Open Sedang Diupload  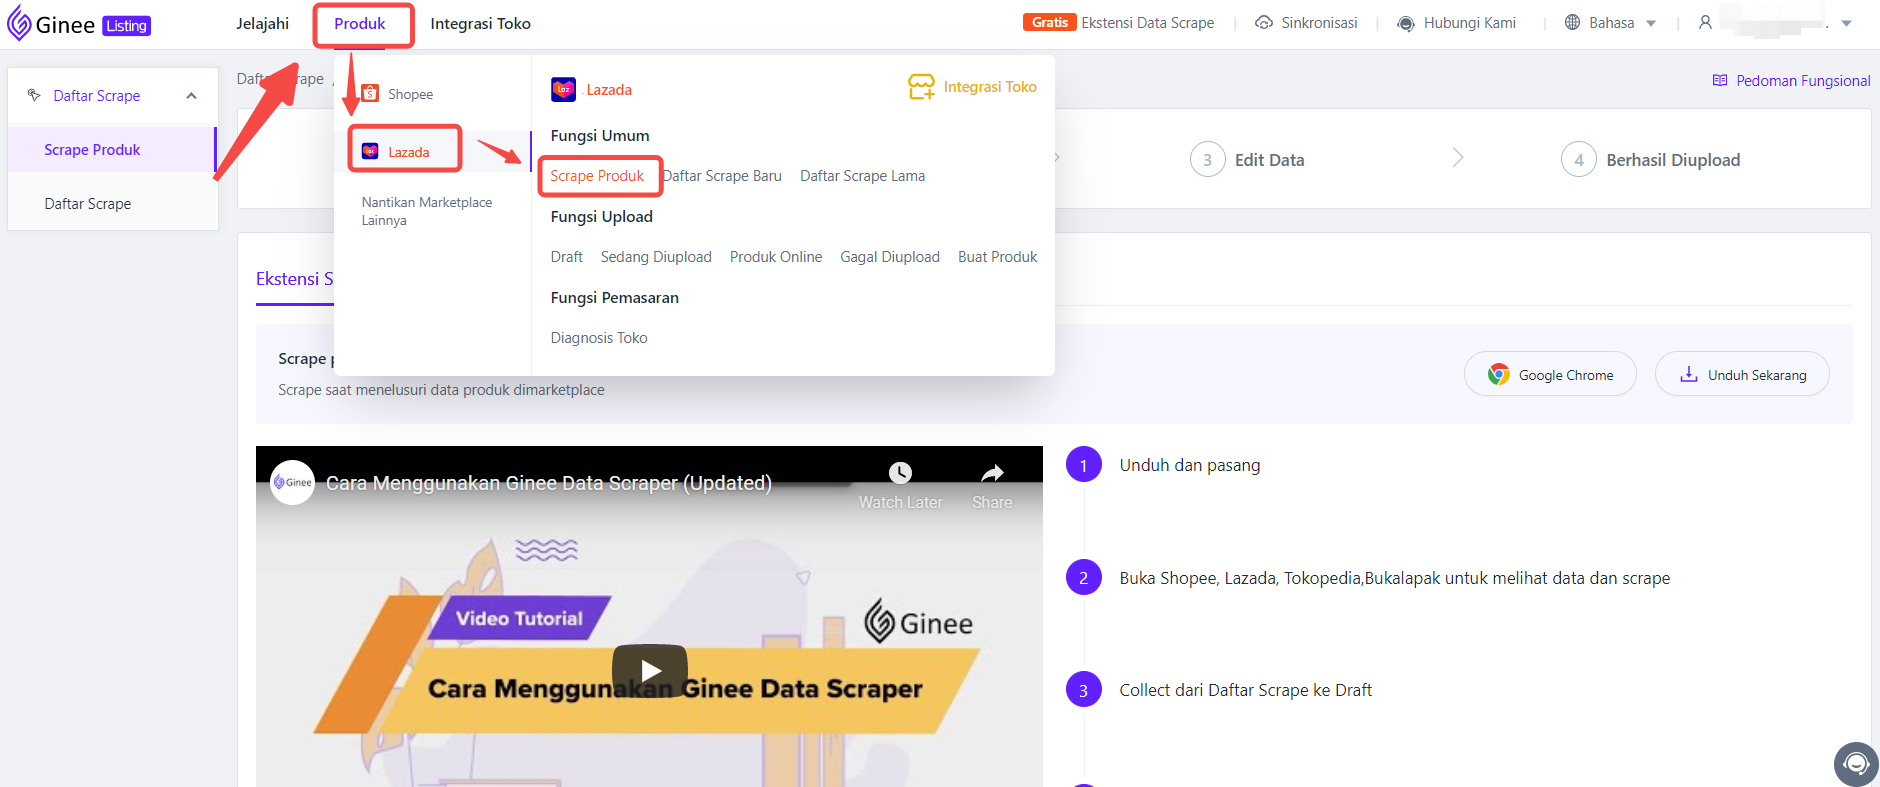point(656,257)
